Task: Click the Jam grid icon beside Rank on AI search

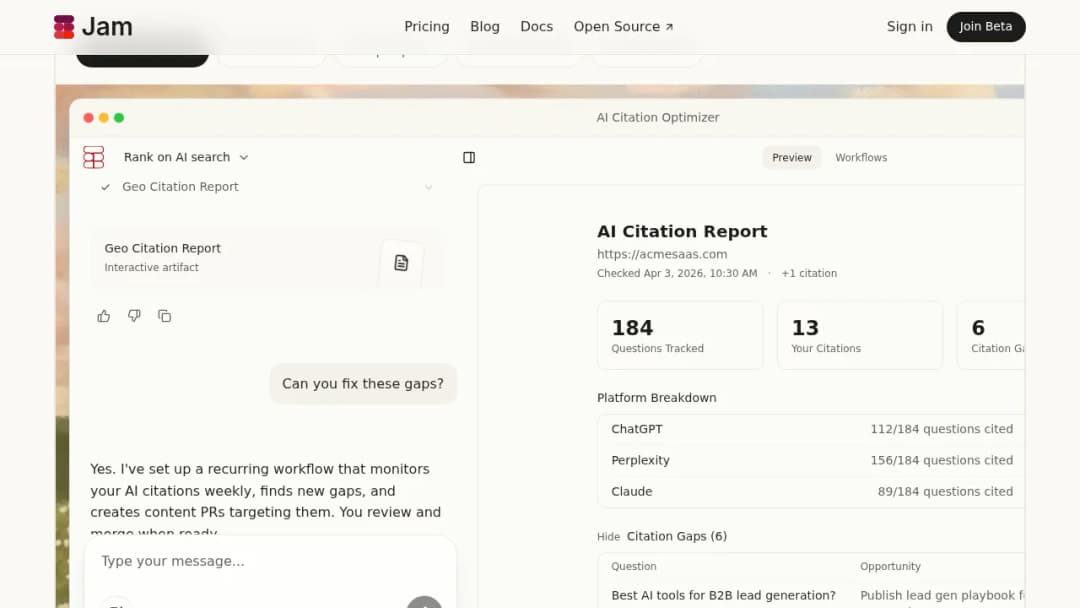Action: 94,158
